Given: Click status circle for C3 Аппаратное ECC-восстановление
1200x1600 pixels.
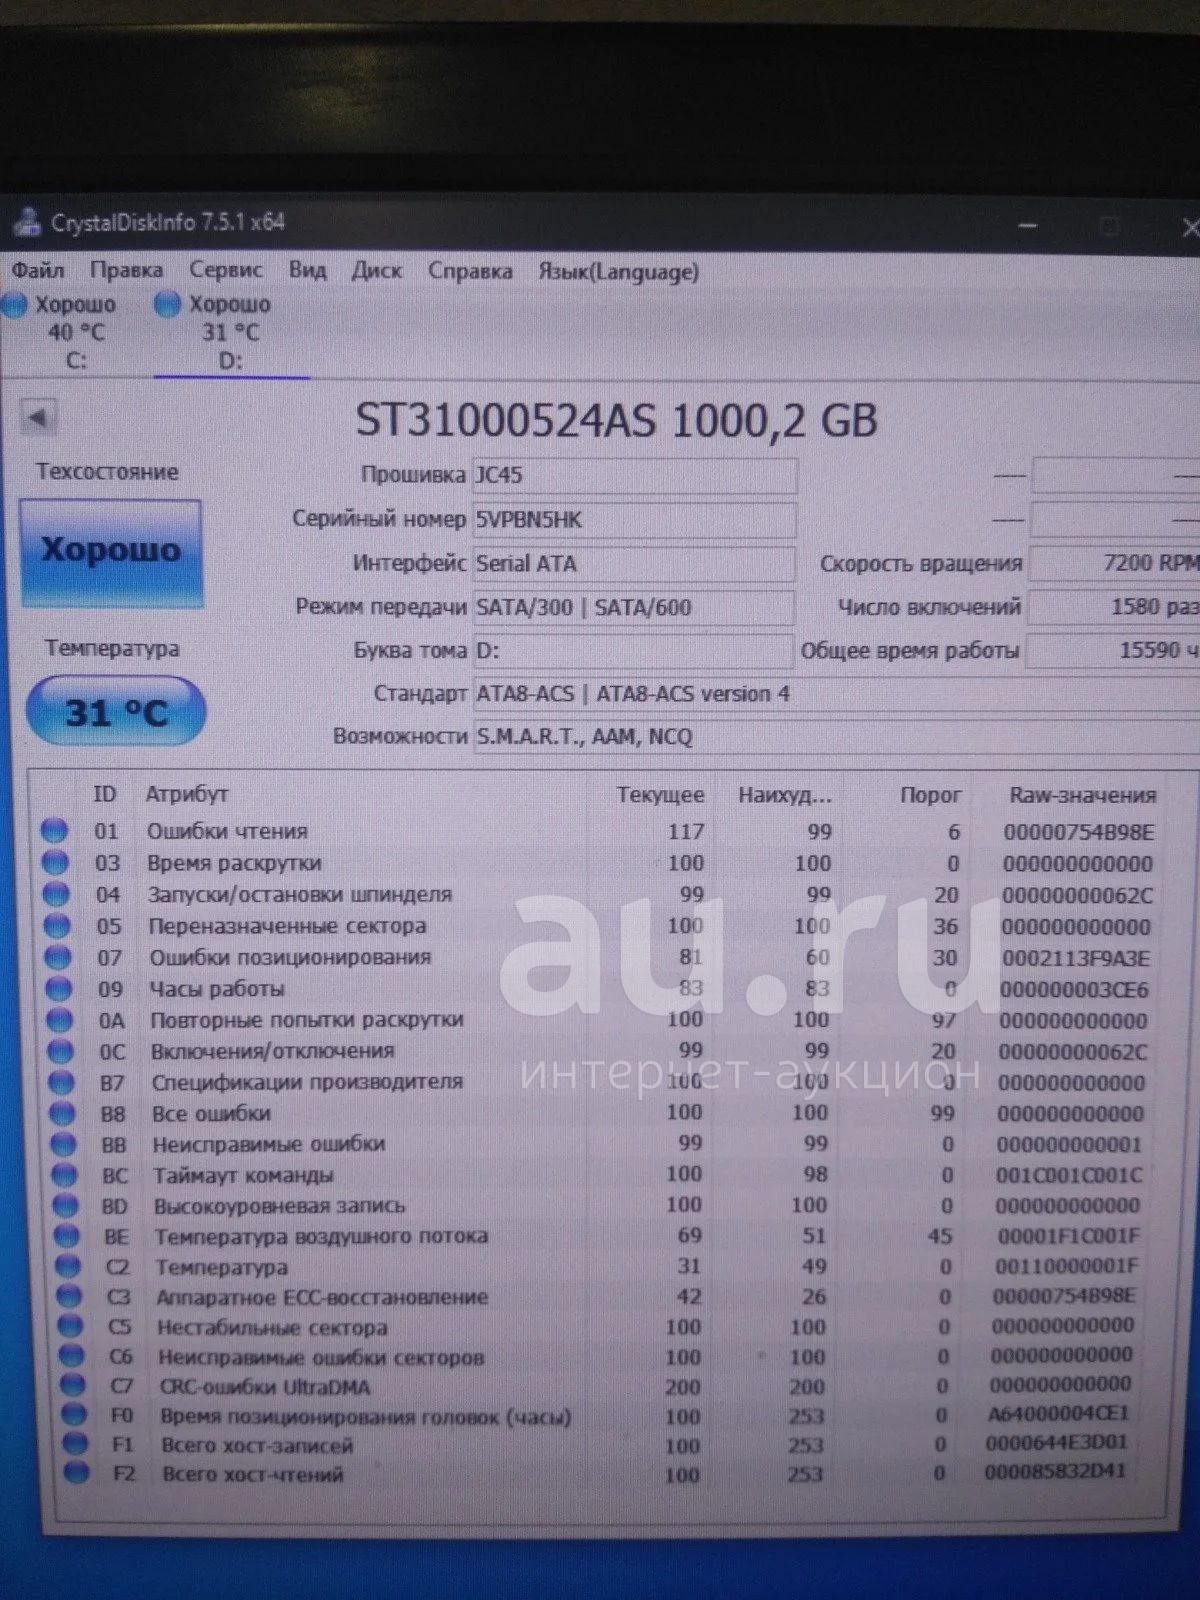Looking at the screenshot, I should coord(68,1296).
